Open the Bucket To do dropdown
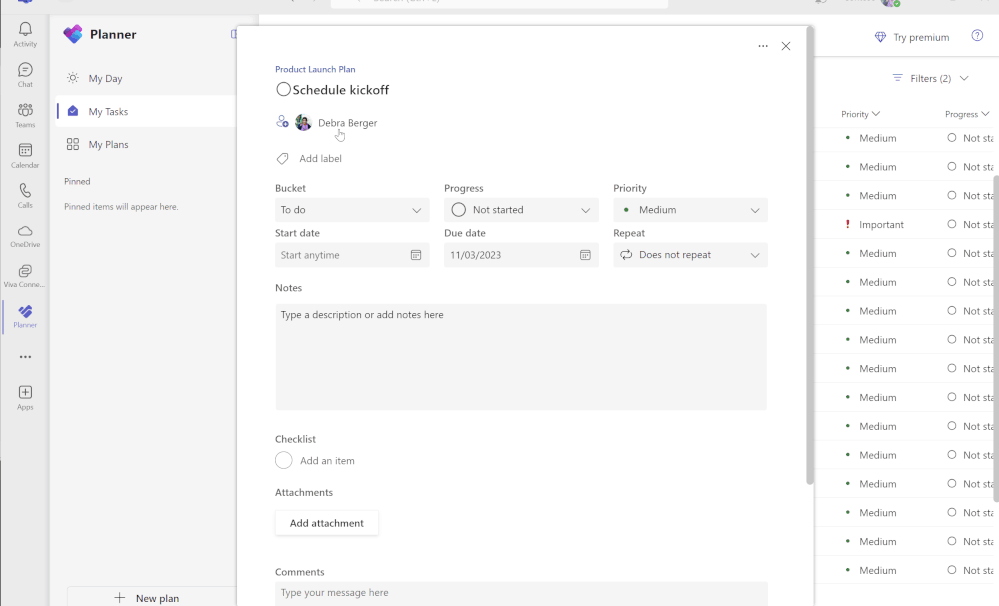Screen dimensions: 999x606 [351, 210]
